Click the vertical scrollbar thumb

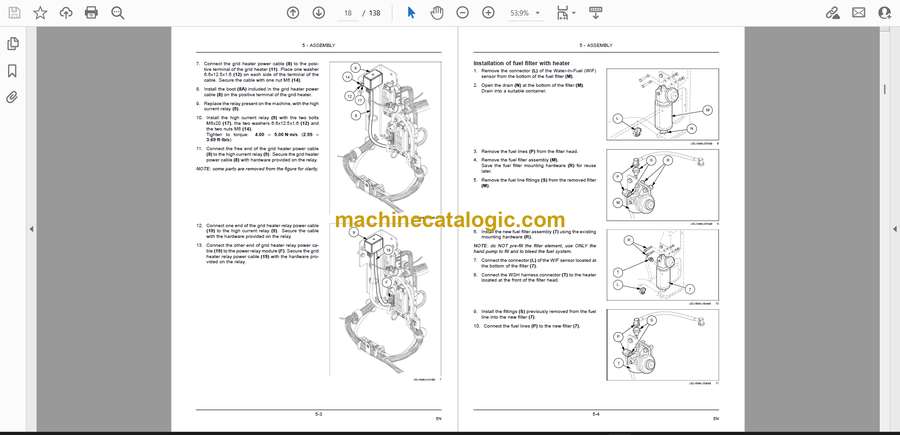tap(885, 90)
